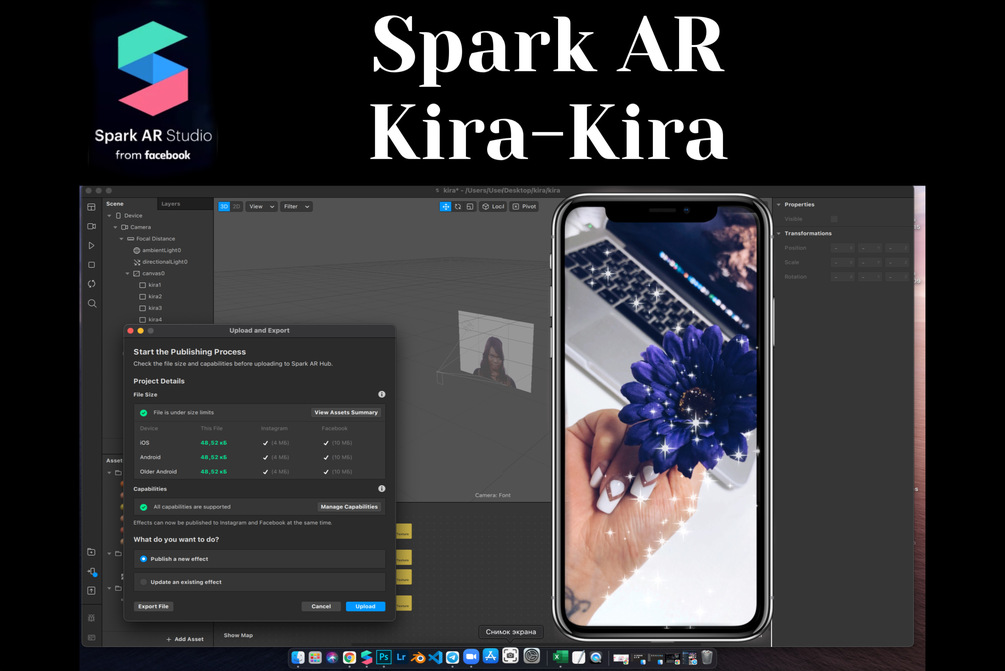The image size is (1005, 671).
Task: Open Spark AR Studio from the Dock
Action: pos(367,657)
